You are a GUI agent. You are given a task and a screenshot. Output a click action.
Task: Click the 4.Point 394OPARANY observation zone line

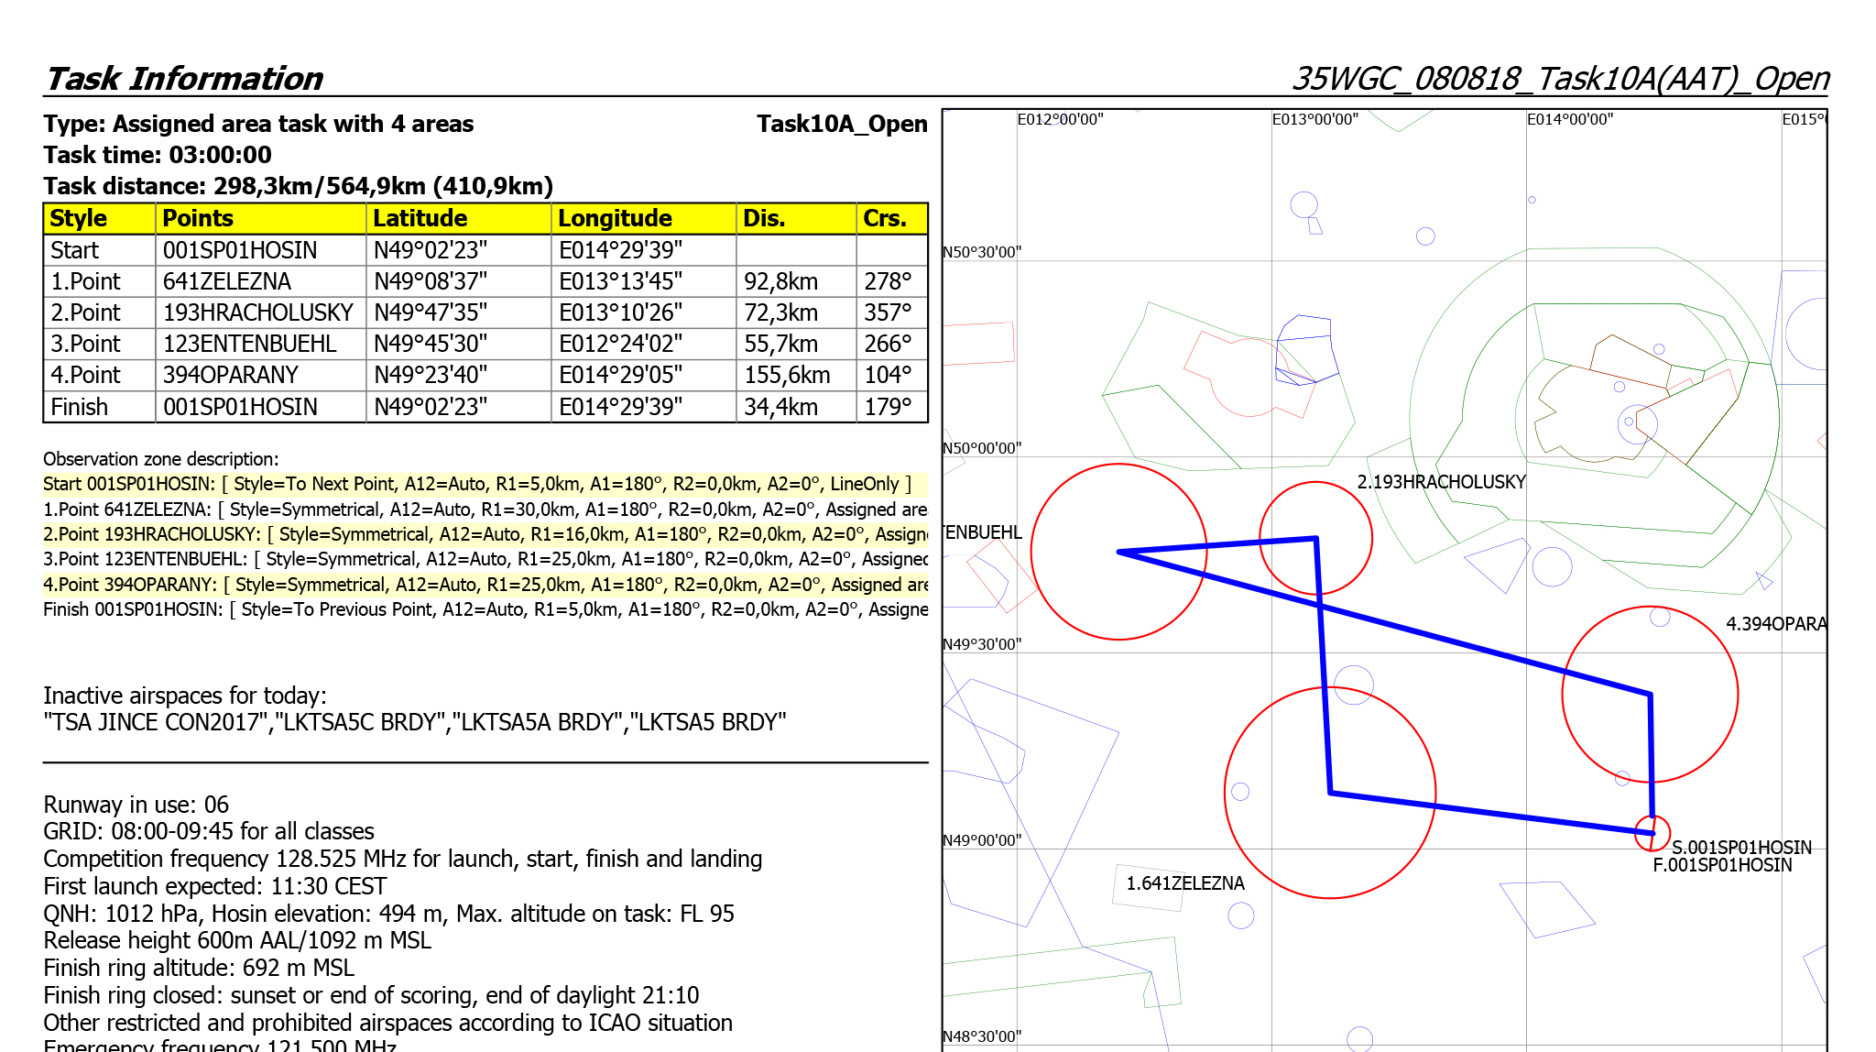pyautogui.click(x=485, y=585)
